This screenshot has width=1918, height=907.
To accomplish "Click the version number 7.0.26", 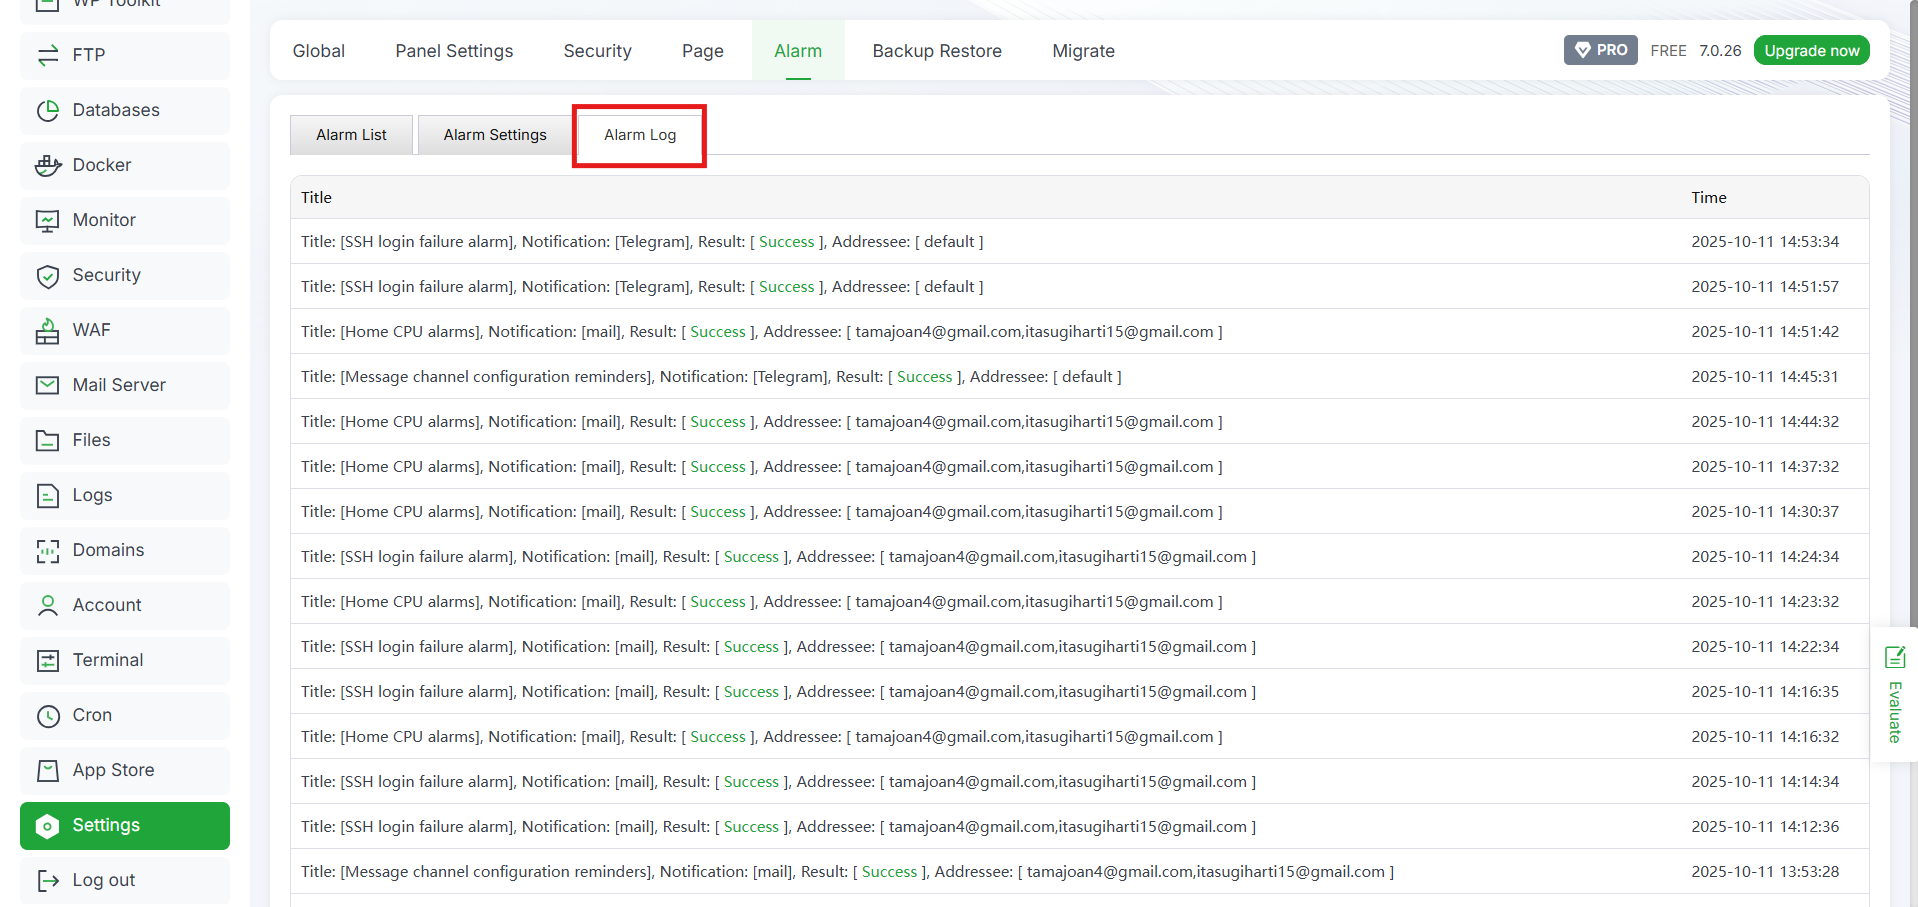I will (x=1720, y=51).
